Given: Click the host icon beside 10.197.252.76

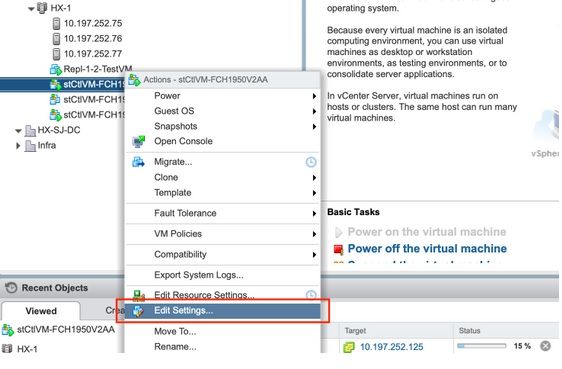Looking at the screenshot, I should [x=56, y=39].
